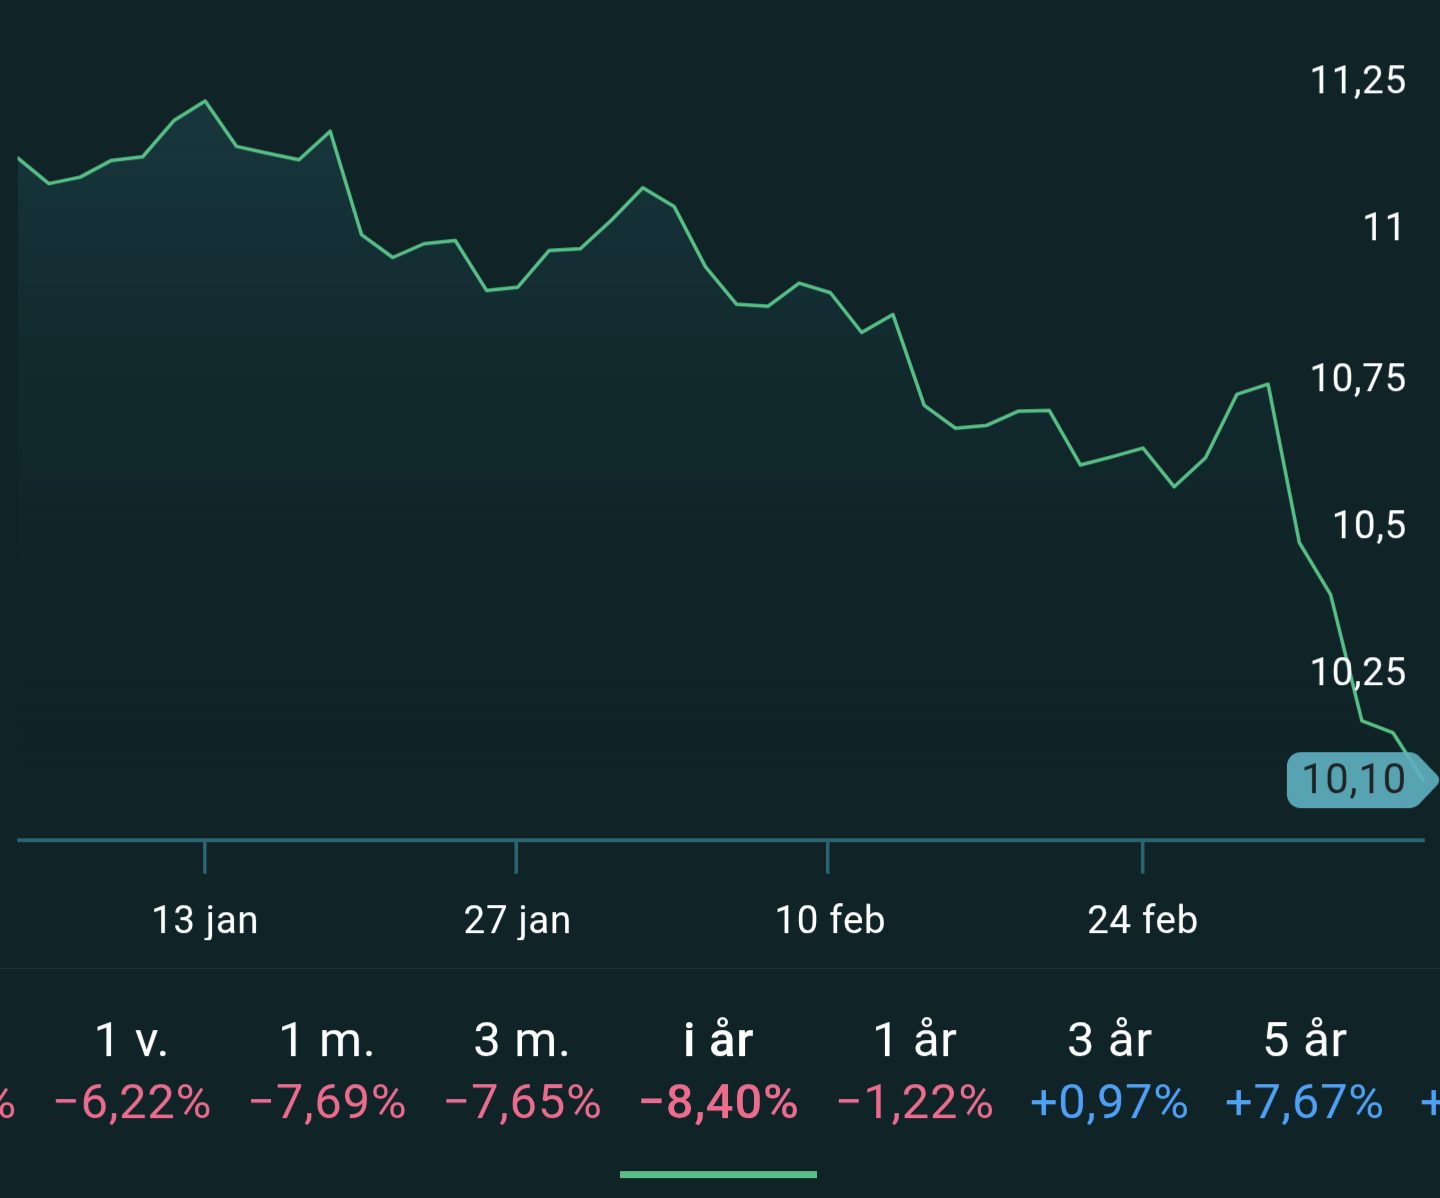Image resolution: width=1440 pixels, height=1198 pixels.
Task: Click the 10,75 price axis label
Action: (x=1358, y=379)
